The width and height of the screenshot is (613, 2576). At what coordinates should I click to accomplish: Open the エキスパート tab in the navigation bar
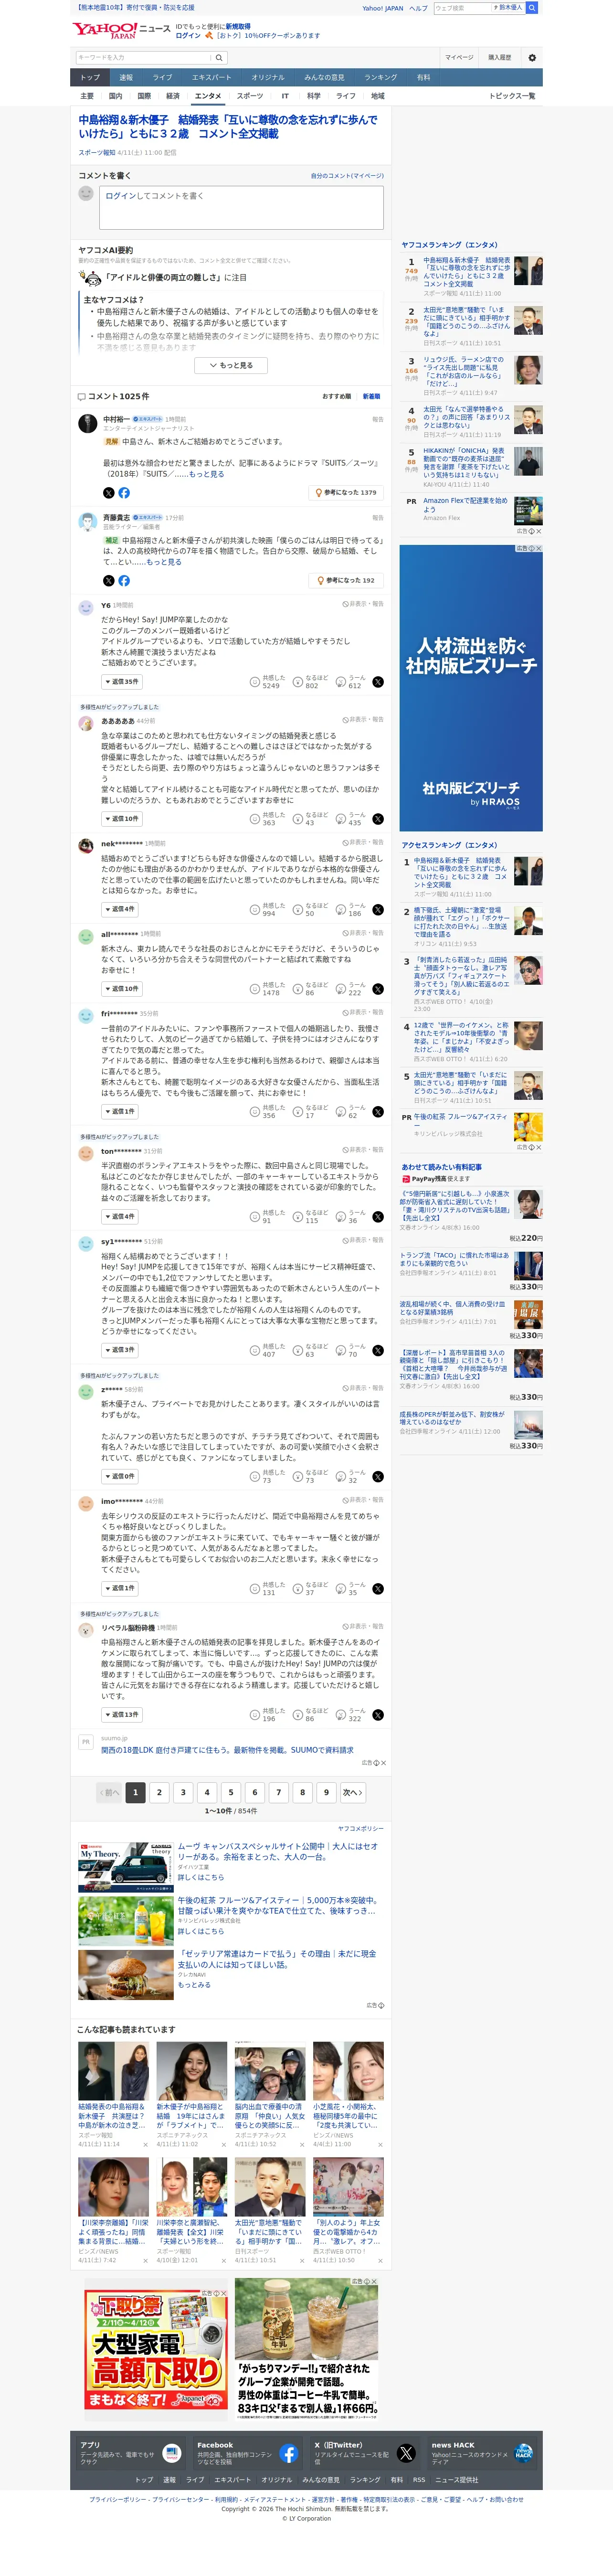click(212, 77)
